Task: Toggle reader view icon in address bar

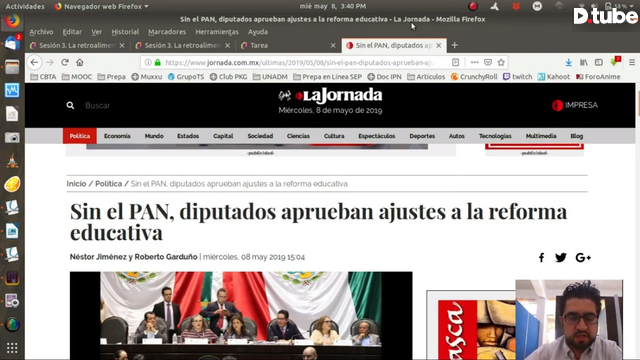Action: click(x=456, y=62)
